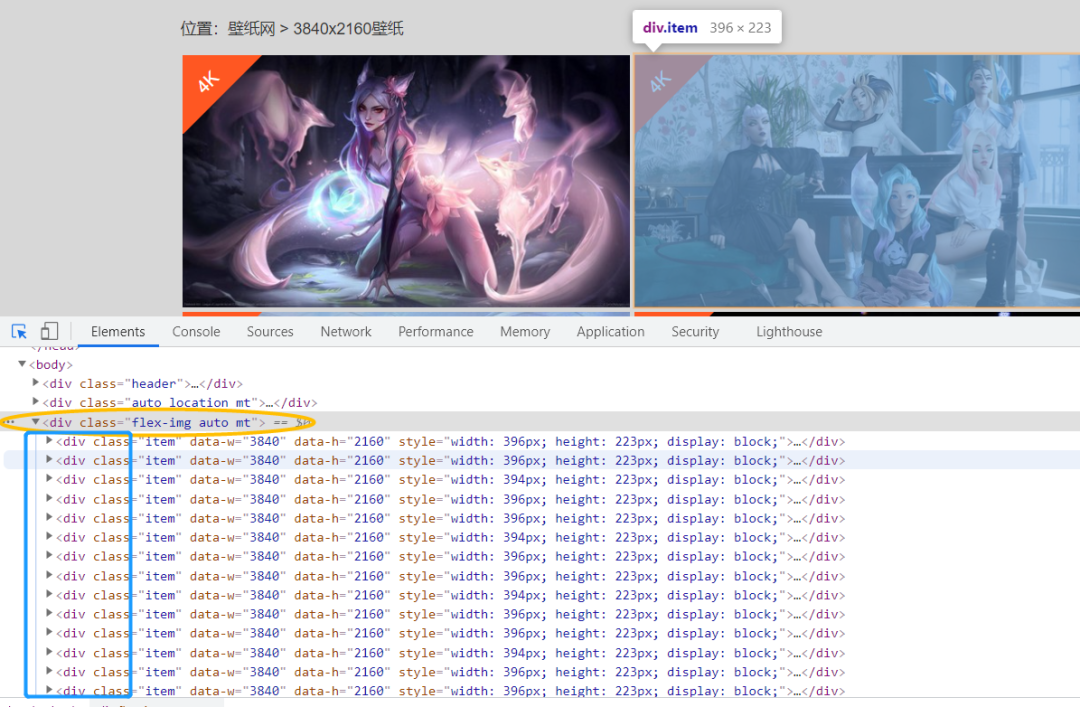The height and width of the screenshot is (707, 1080).
Task: Open the highlighted group wallpaper thumbnail
Action: [x=856, y=181]
